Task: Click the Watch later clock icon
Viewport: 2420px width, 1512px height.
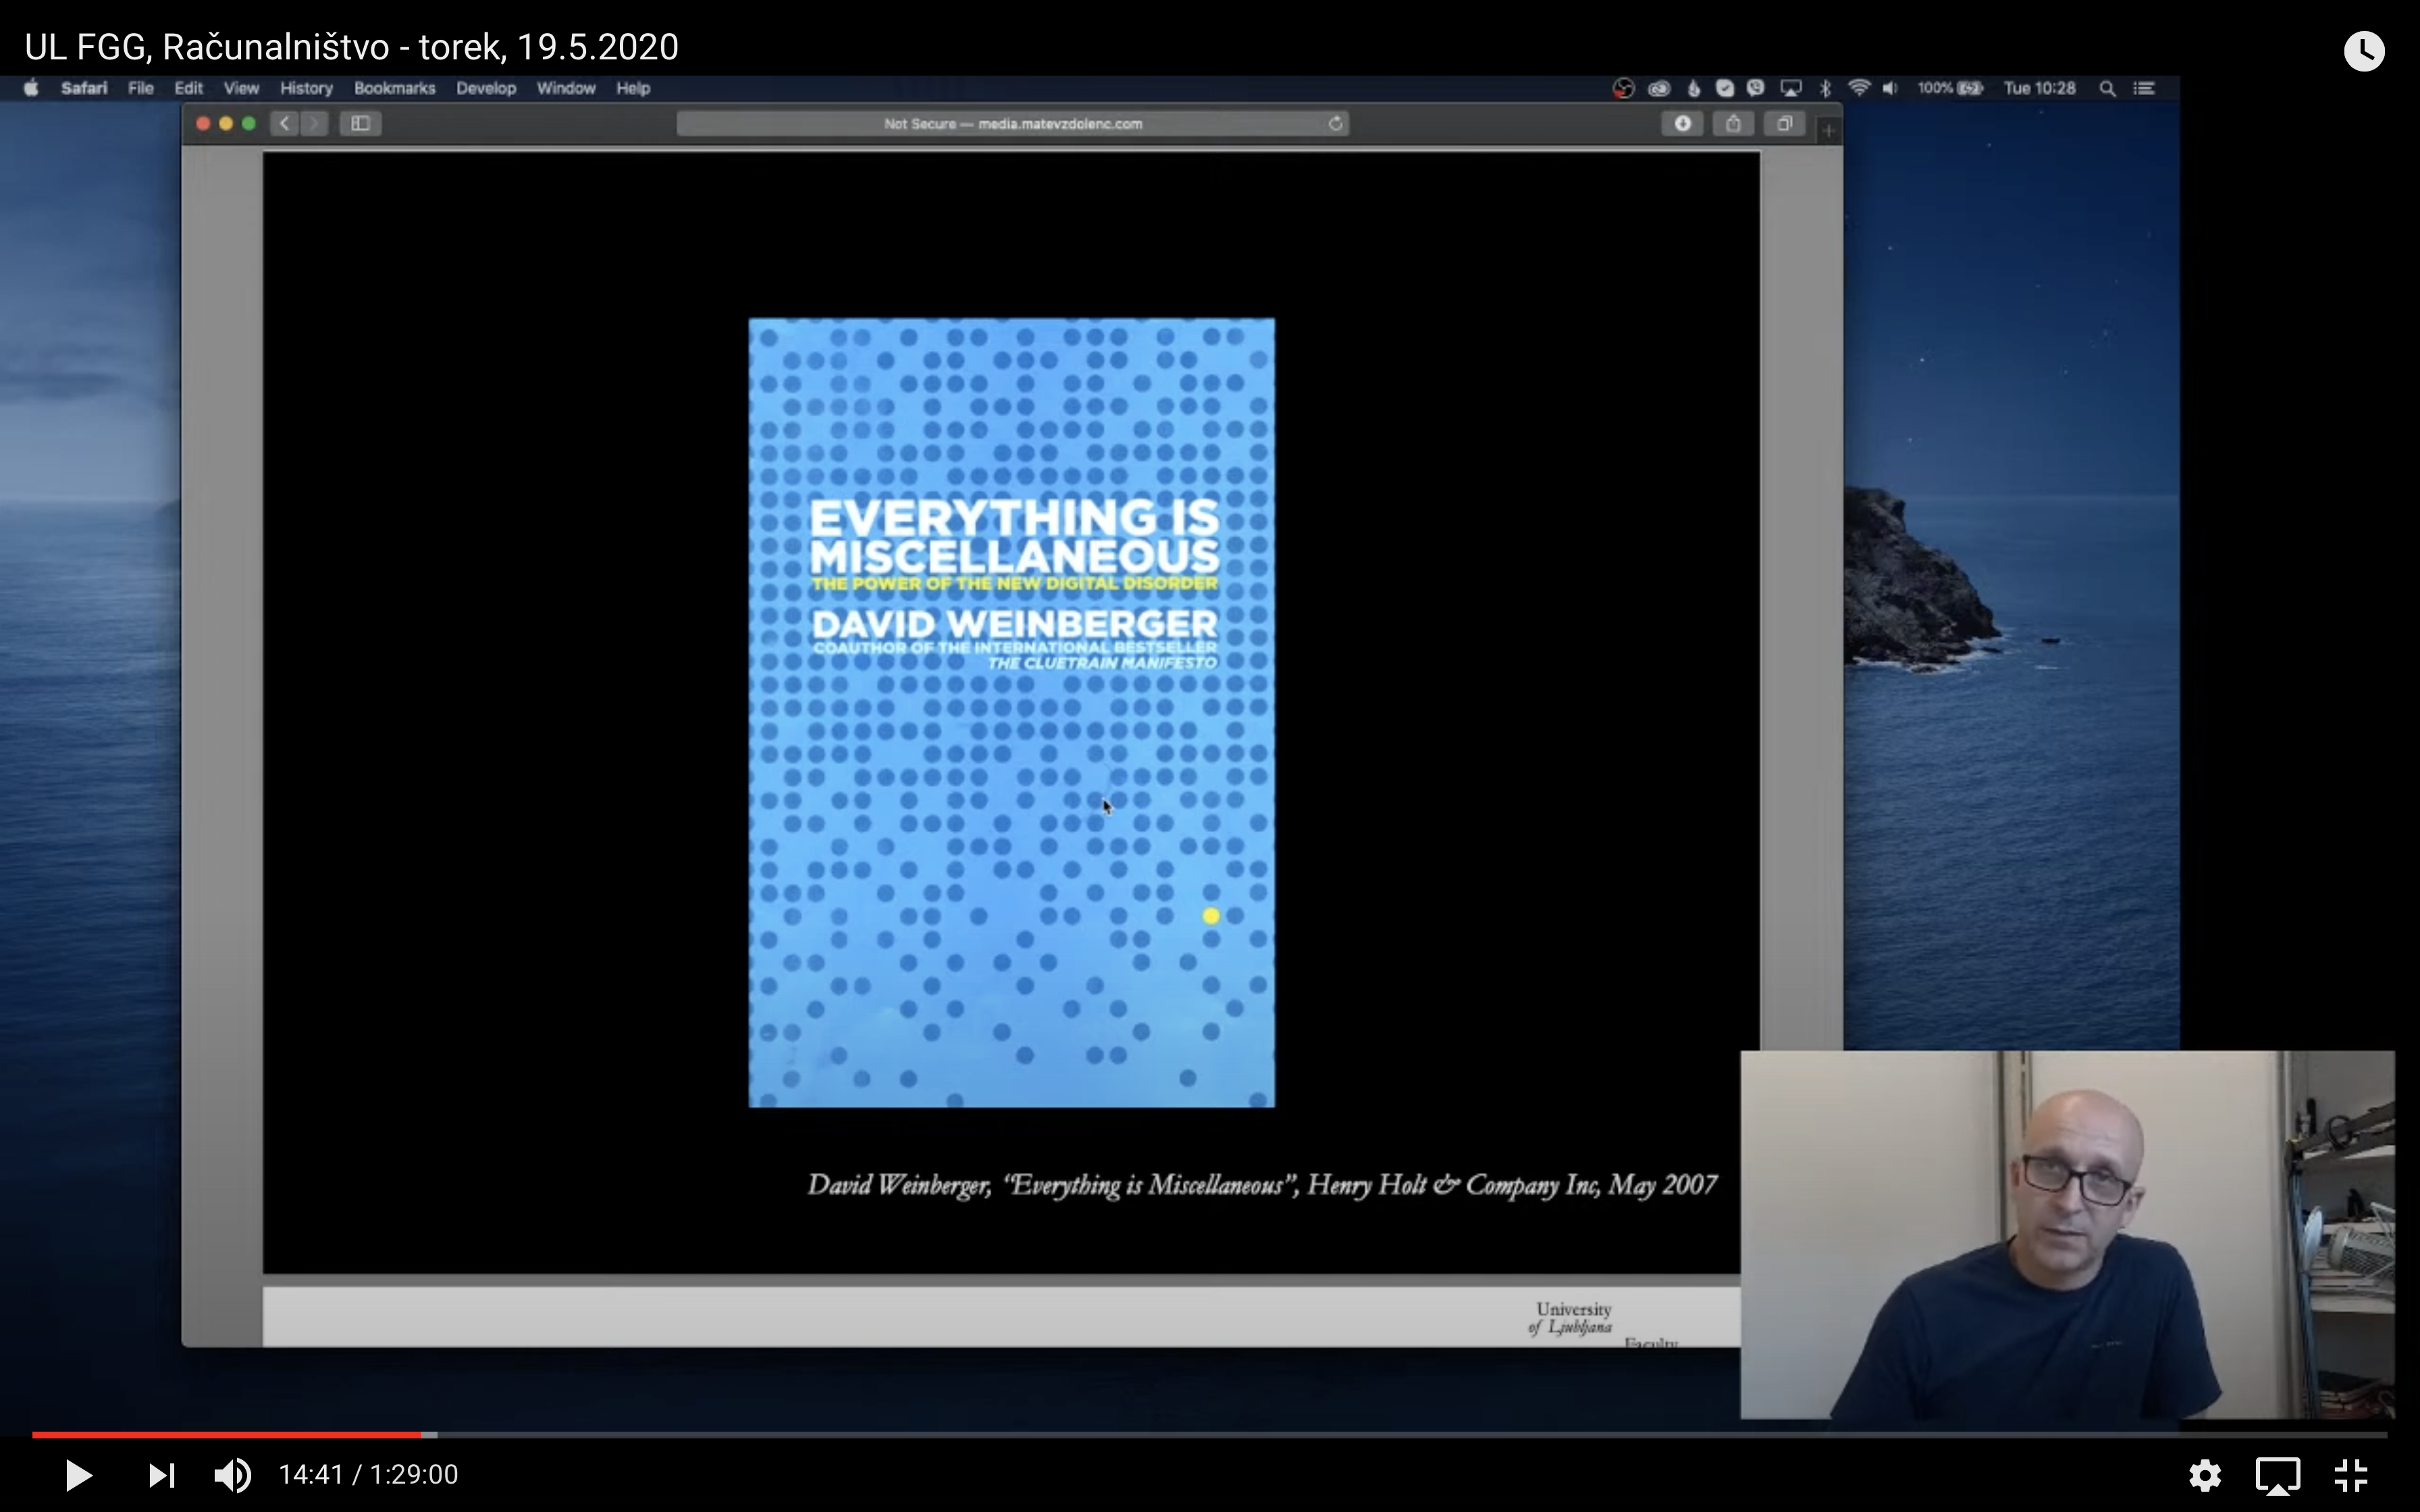Action: click(2364, 50)
